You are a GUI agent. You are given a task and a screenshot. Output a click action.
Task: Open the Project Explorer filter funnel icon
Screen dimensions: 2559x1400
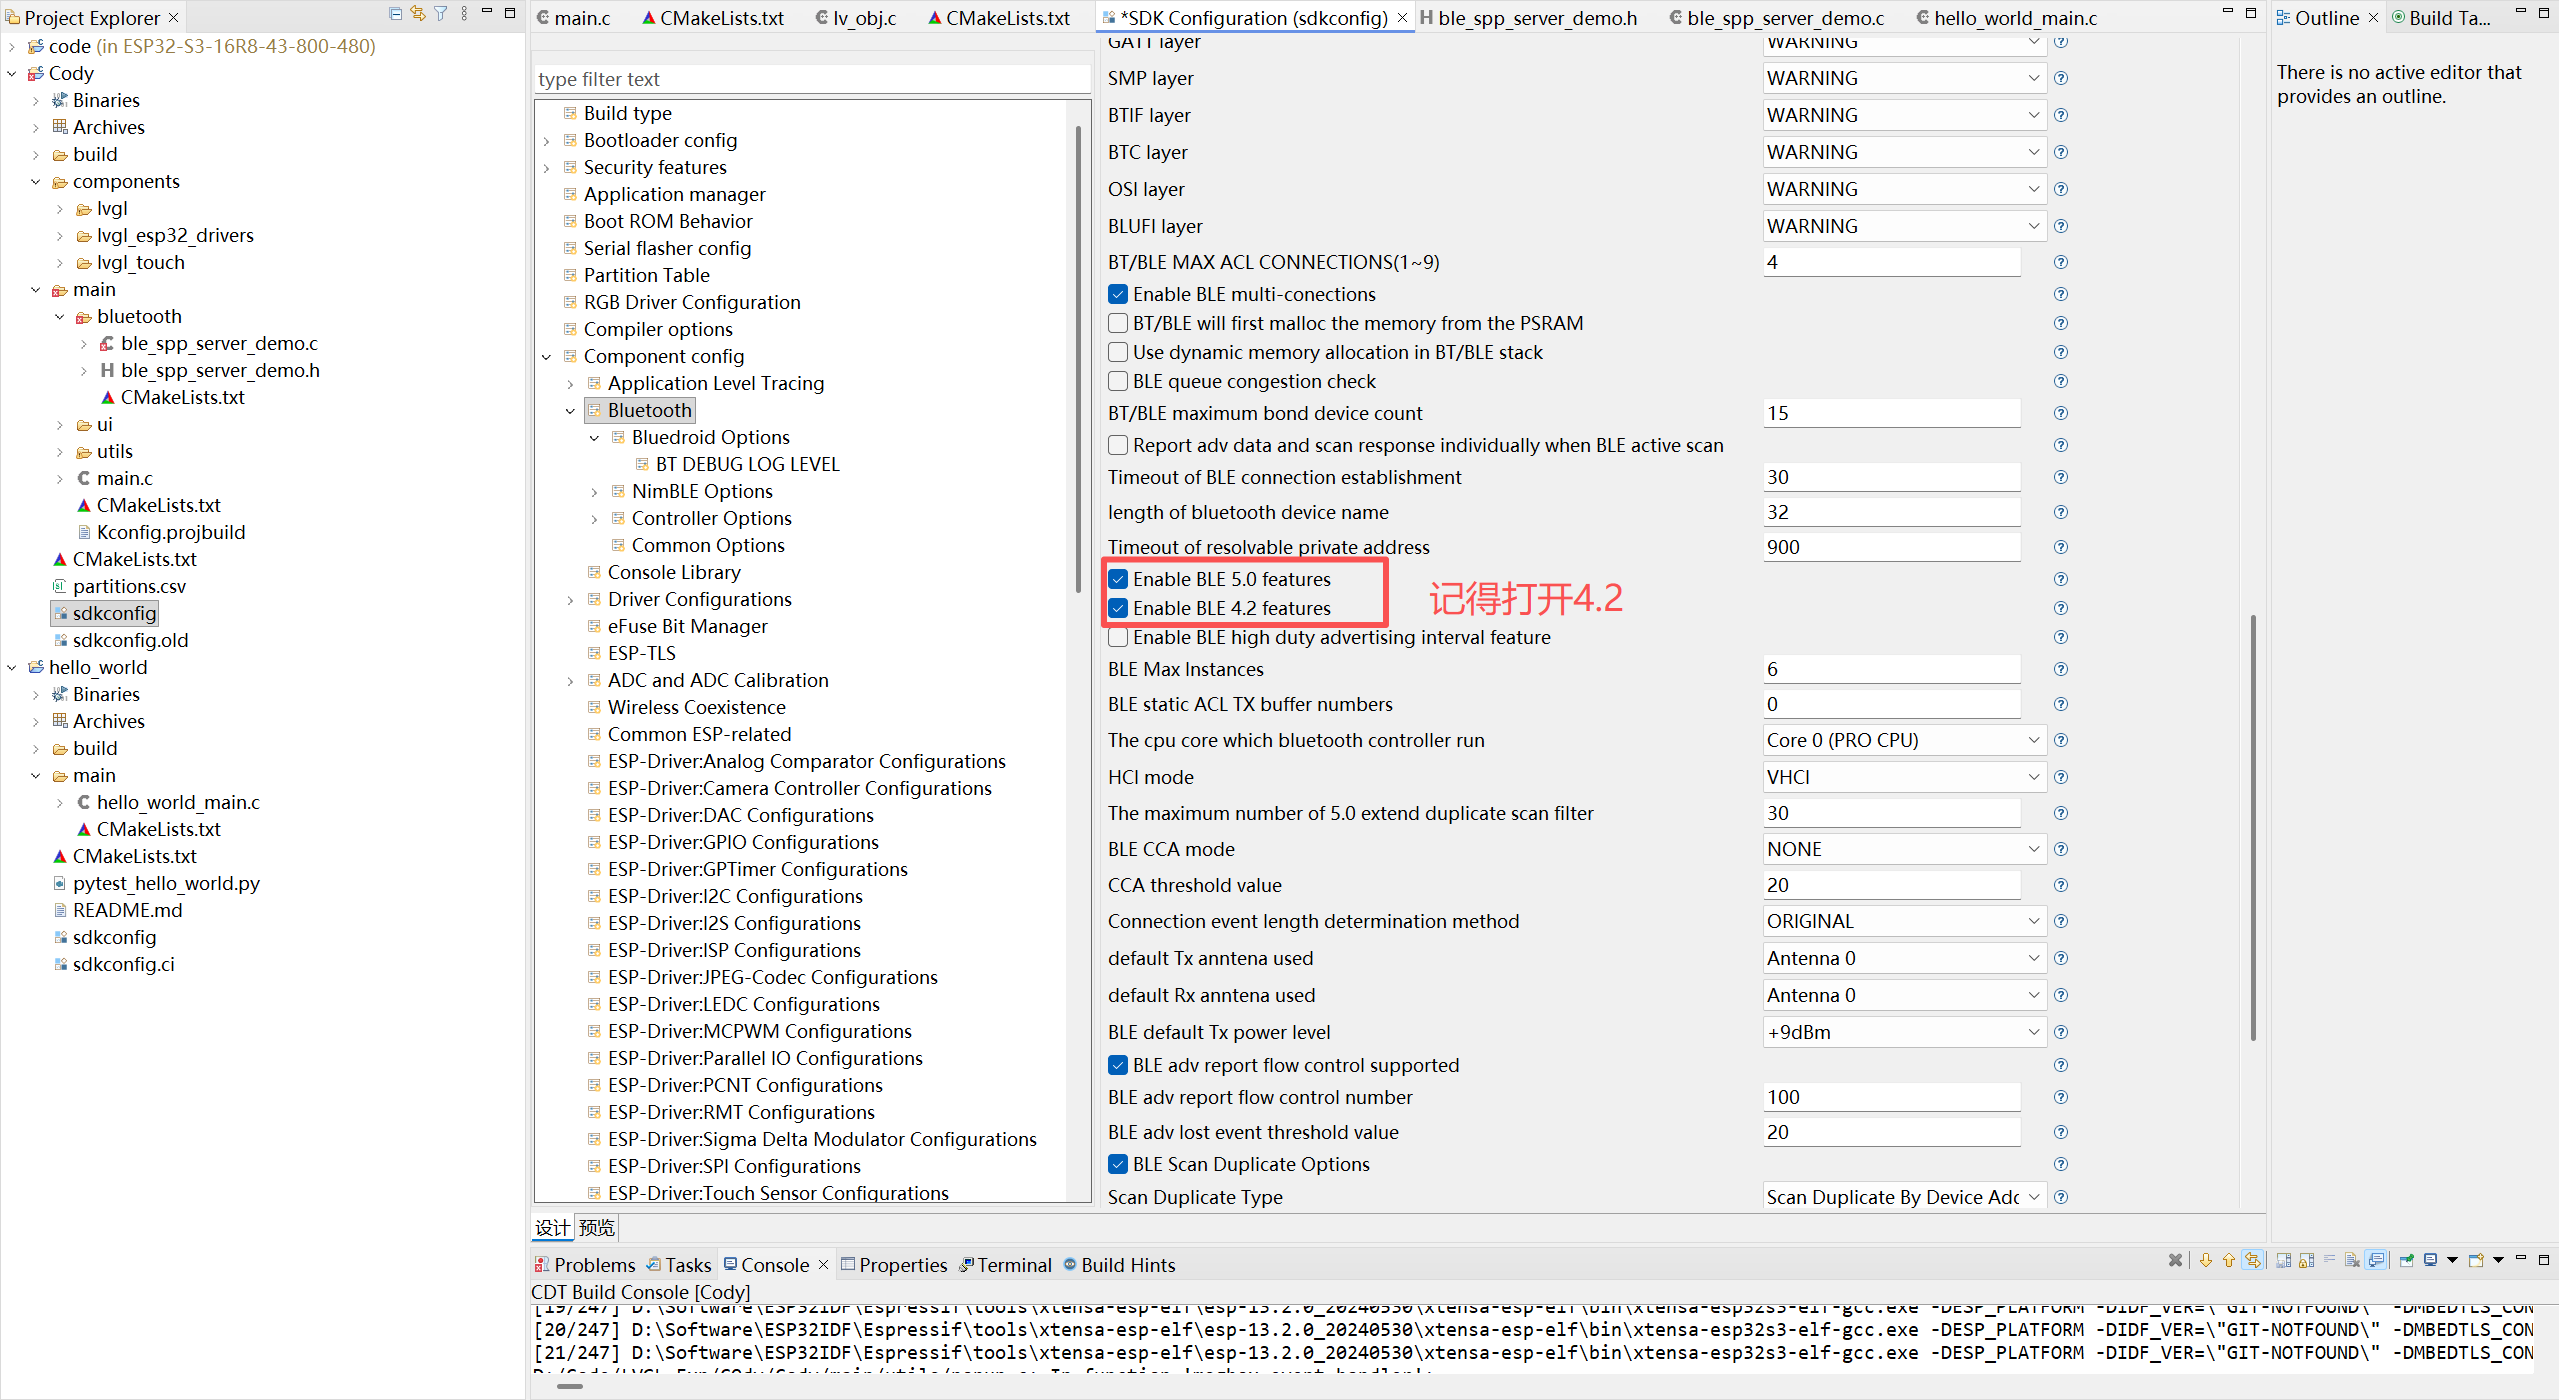[x=441, y=14]
